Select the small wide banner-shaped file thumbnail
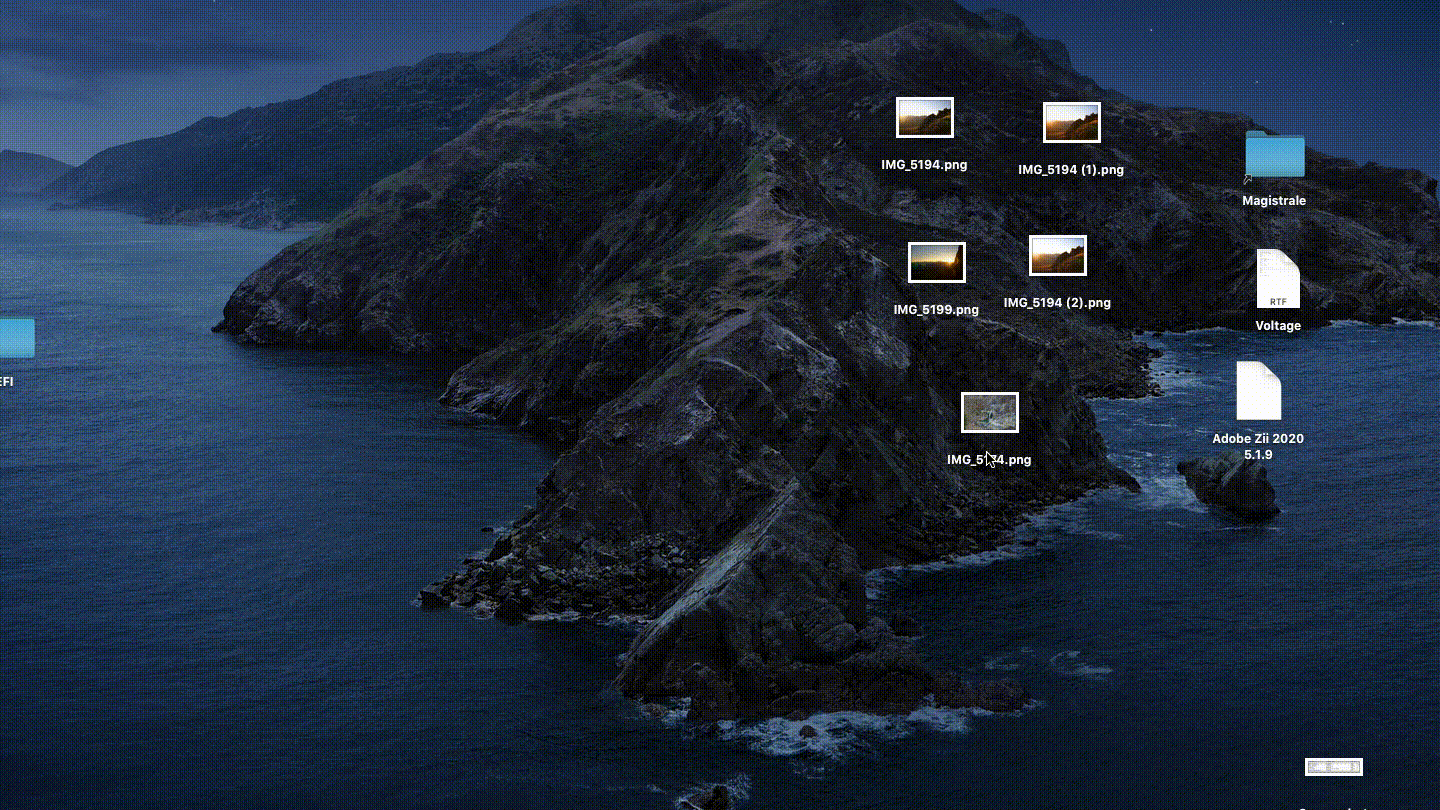 (1334, 767)
